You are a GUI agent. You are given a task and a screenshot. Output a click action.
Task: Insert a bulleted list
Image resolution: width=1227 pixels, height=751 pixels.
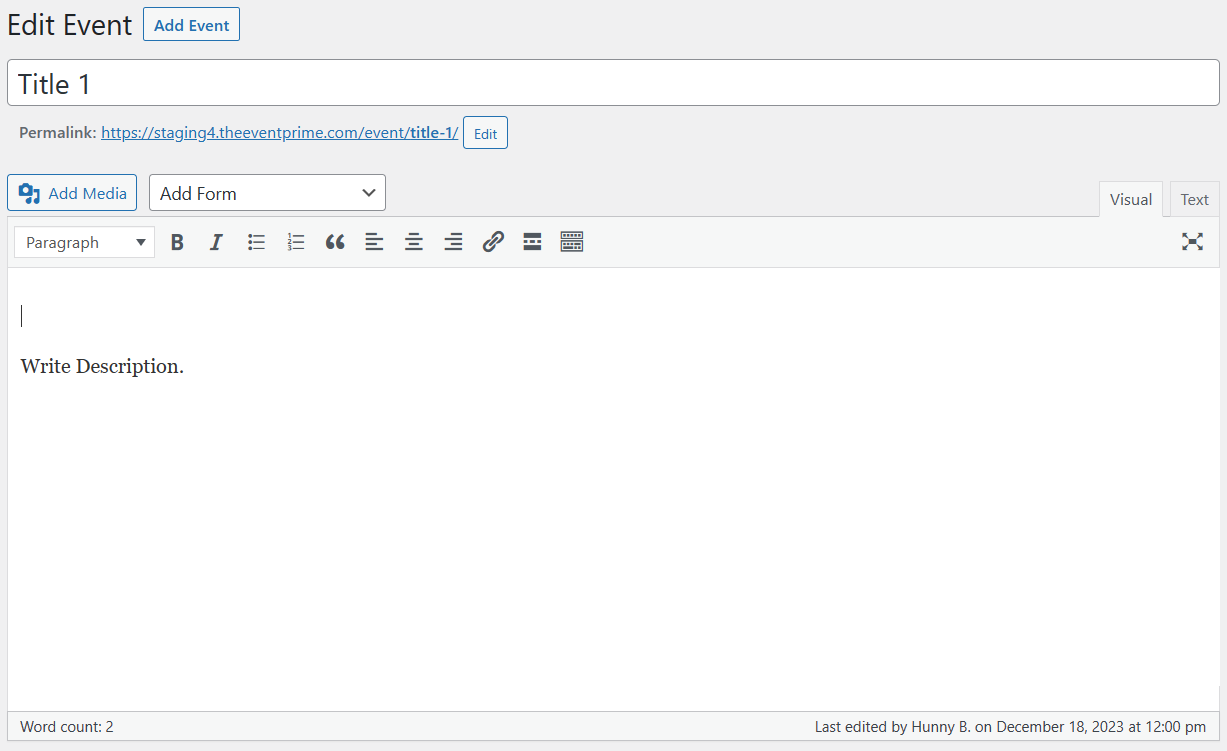coord(256,242)
